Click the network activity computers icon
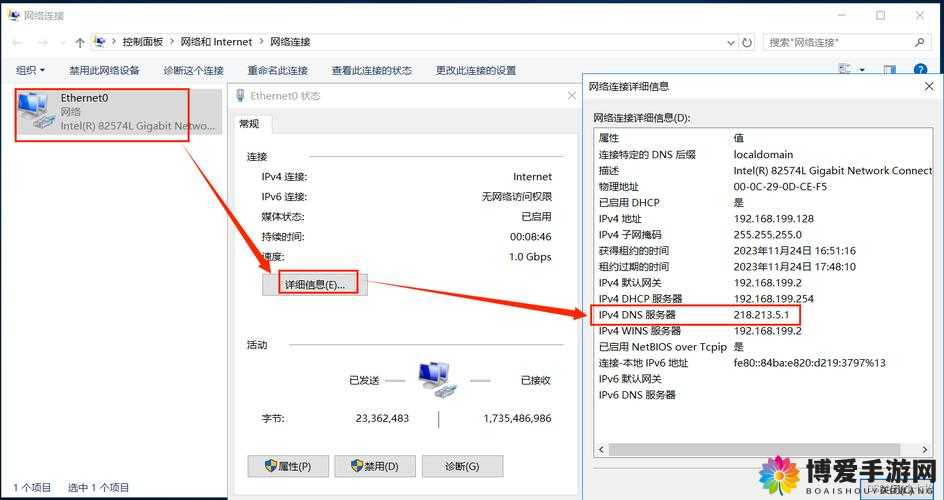The height and width of the screenshot is (500, 944). [x=438, y=380]
